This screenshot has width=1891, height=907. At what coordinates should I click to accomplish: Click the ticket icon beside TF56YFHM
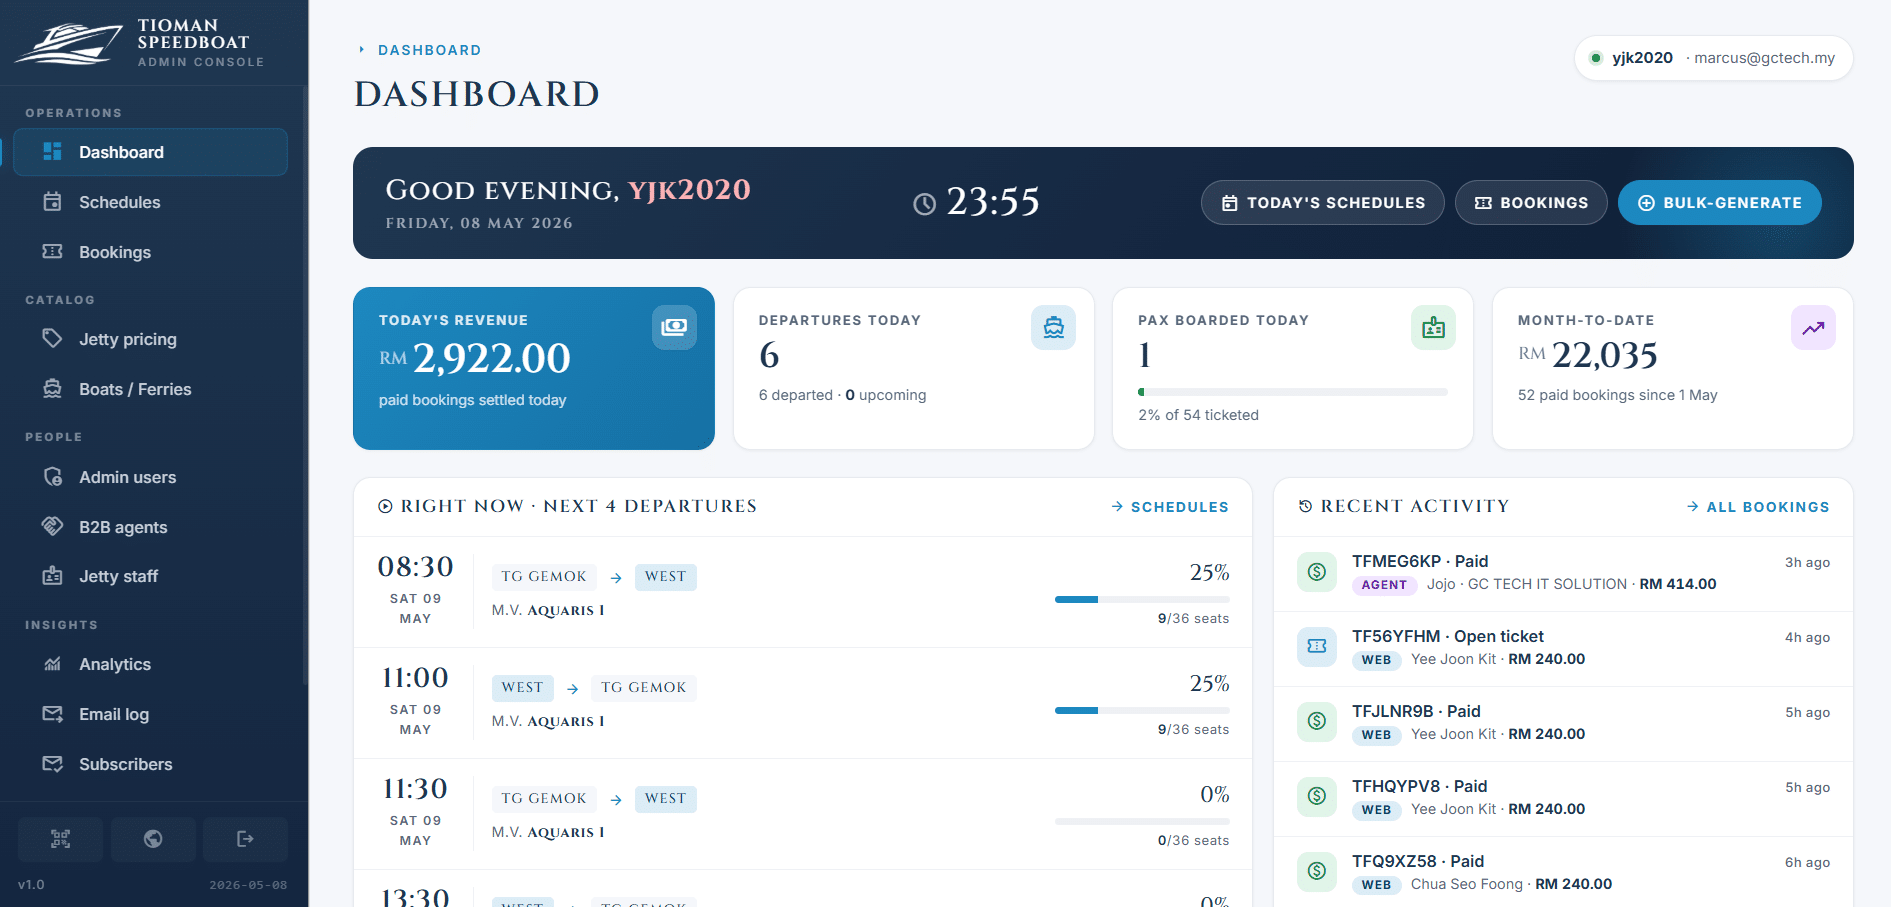coord(1317,646)
